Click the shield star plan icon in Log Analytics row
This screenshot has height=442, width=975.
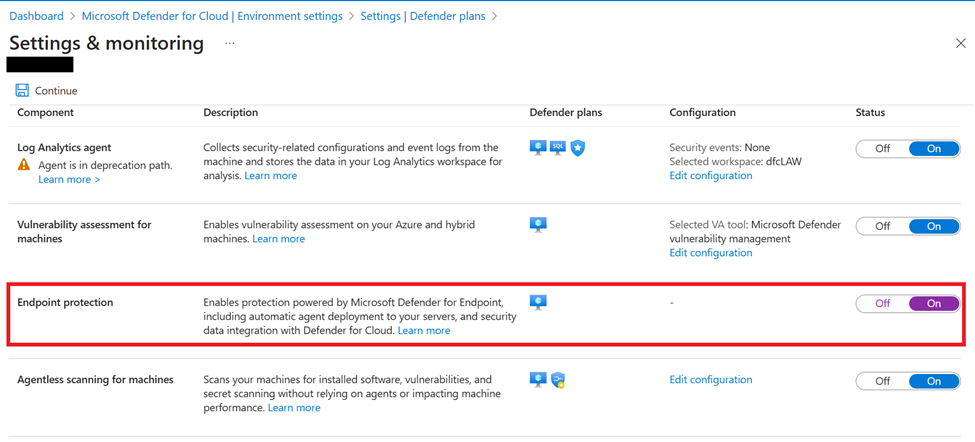(x=578, y=148)
